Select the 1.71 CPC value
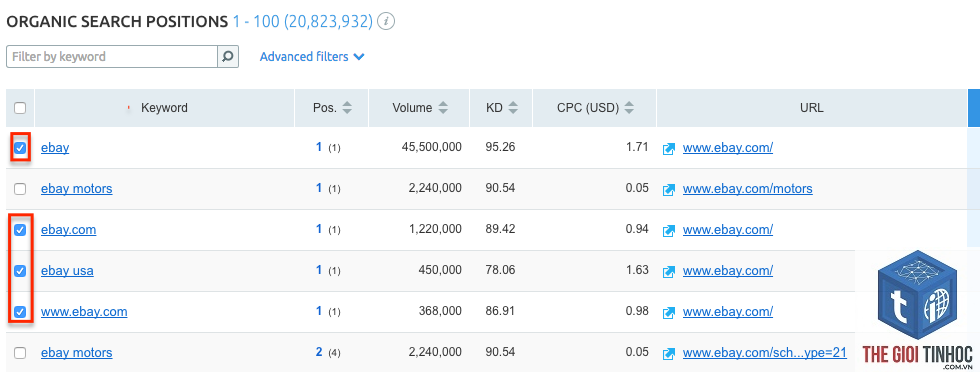This screenshot has width=980, height=372. 638,148
